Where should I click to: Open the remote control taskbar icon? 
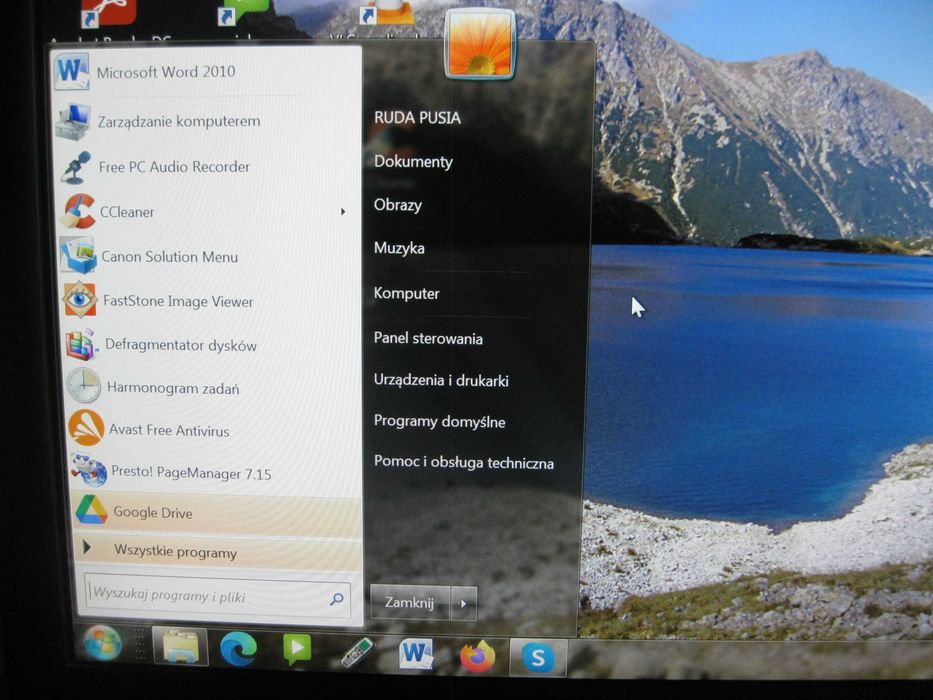(x=357, y=652)
